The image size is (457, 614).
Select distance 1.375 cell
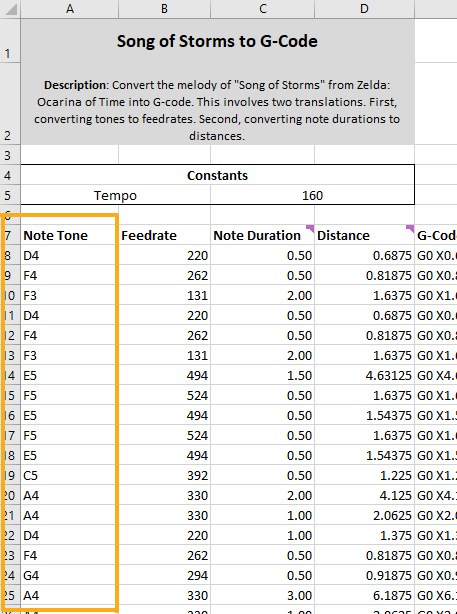[364, 535]
